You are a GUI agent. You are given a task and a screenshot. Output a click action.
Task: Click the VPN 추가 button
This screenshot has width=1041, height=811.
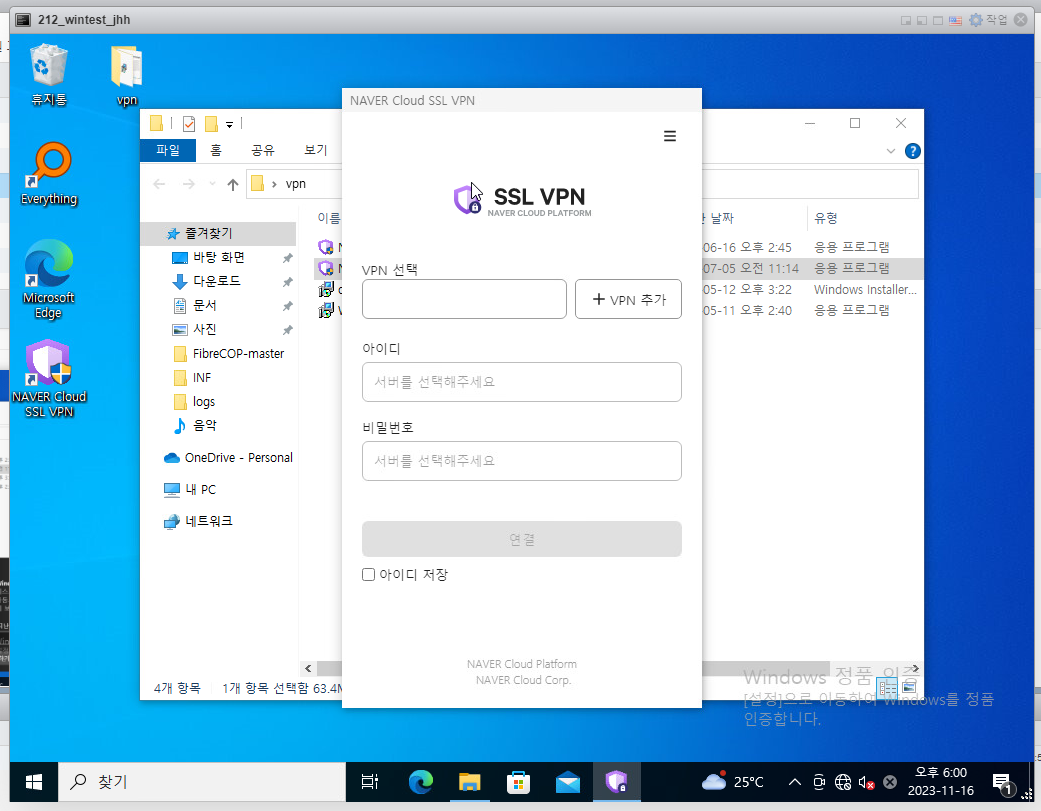click(x=628, y=299)
